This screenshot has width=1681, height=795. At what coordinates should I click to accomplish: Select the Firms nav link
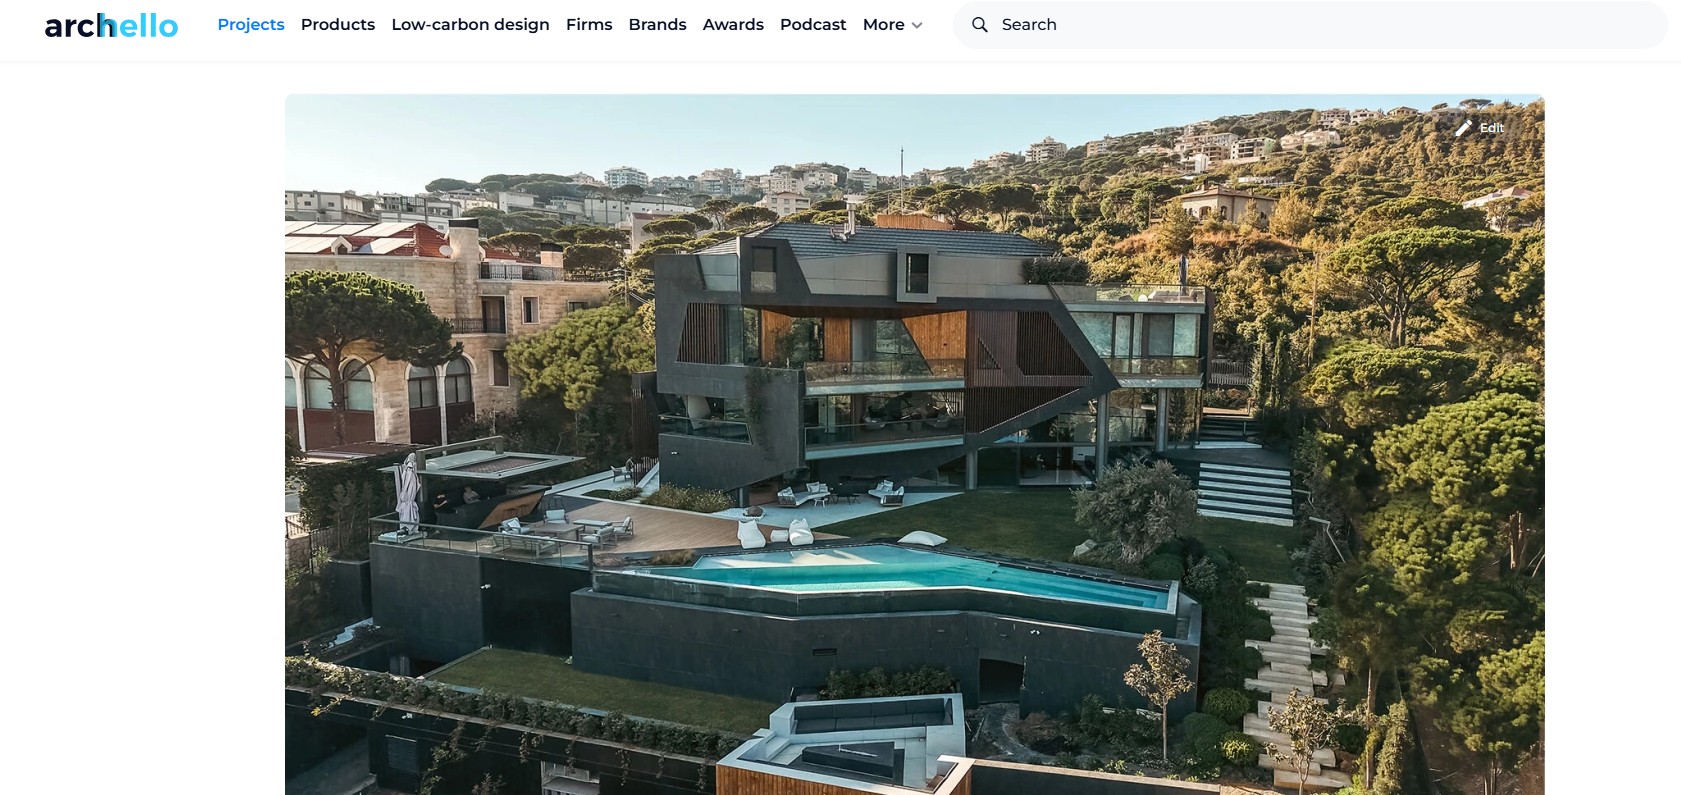click(x=589, y=25)
